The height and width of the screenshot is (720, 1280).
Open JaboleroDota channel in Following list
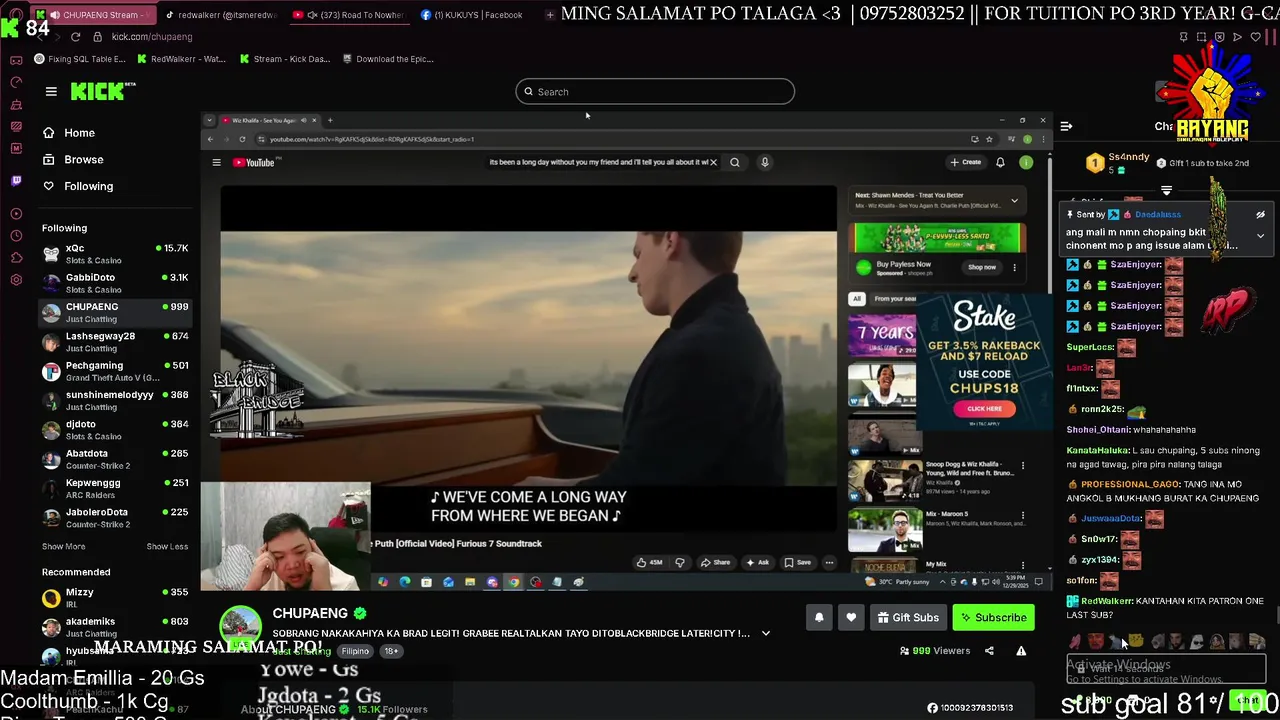115,518
